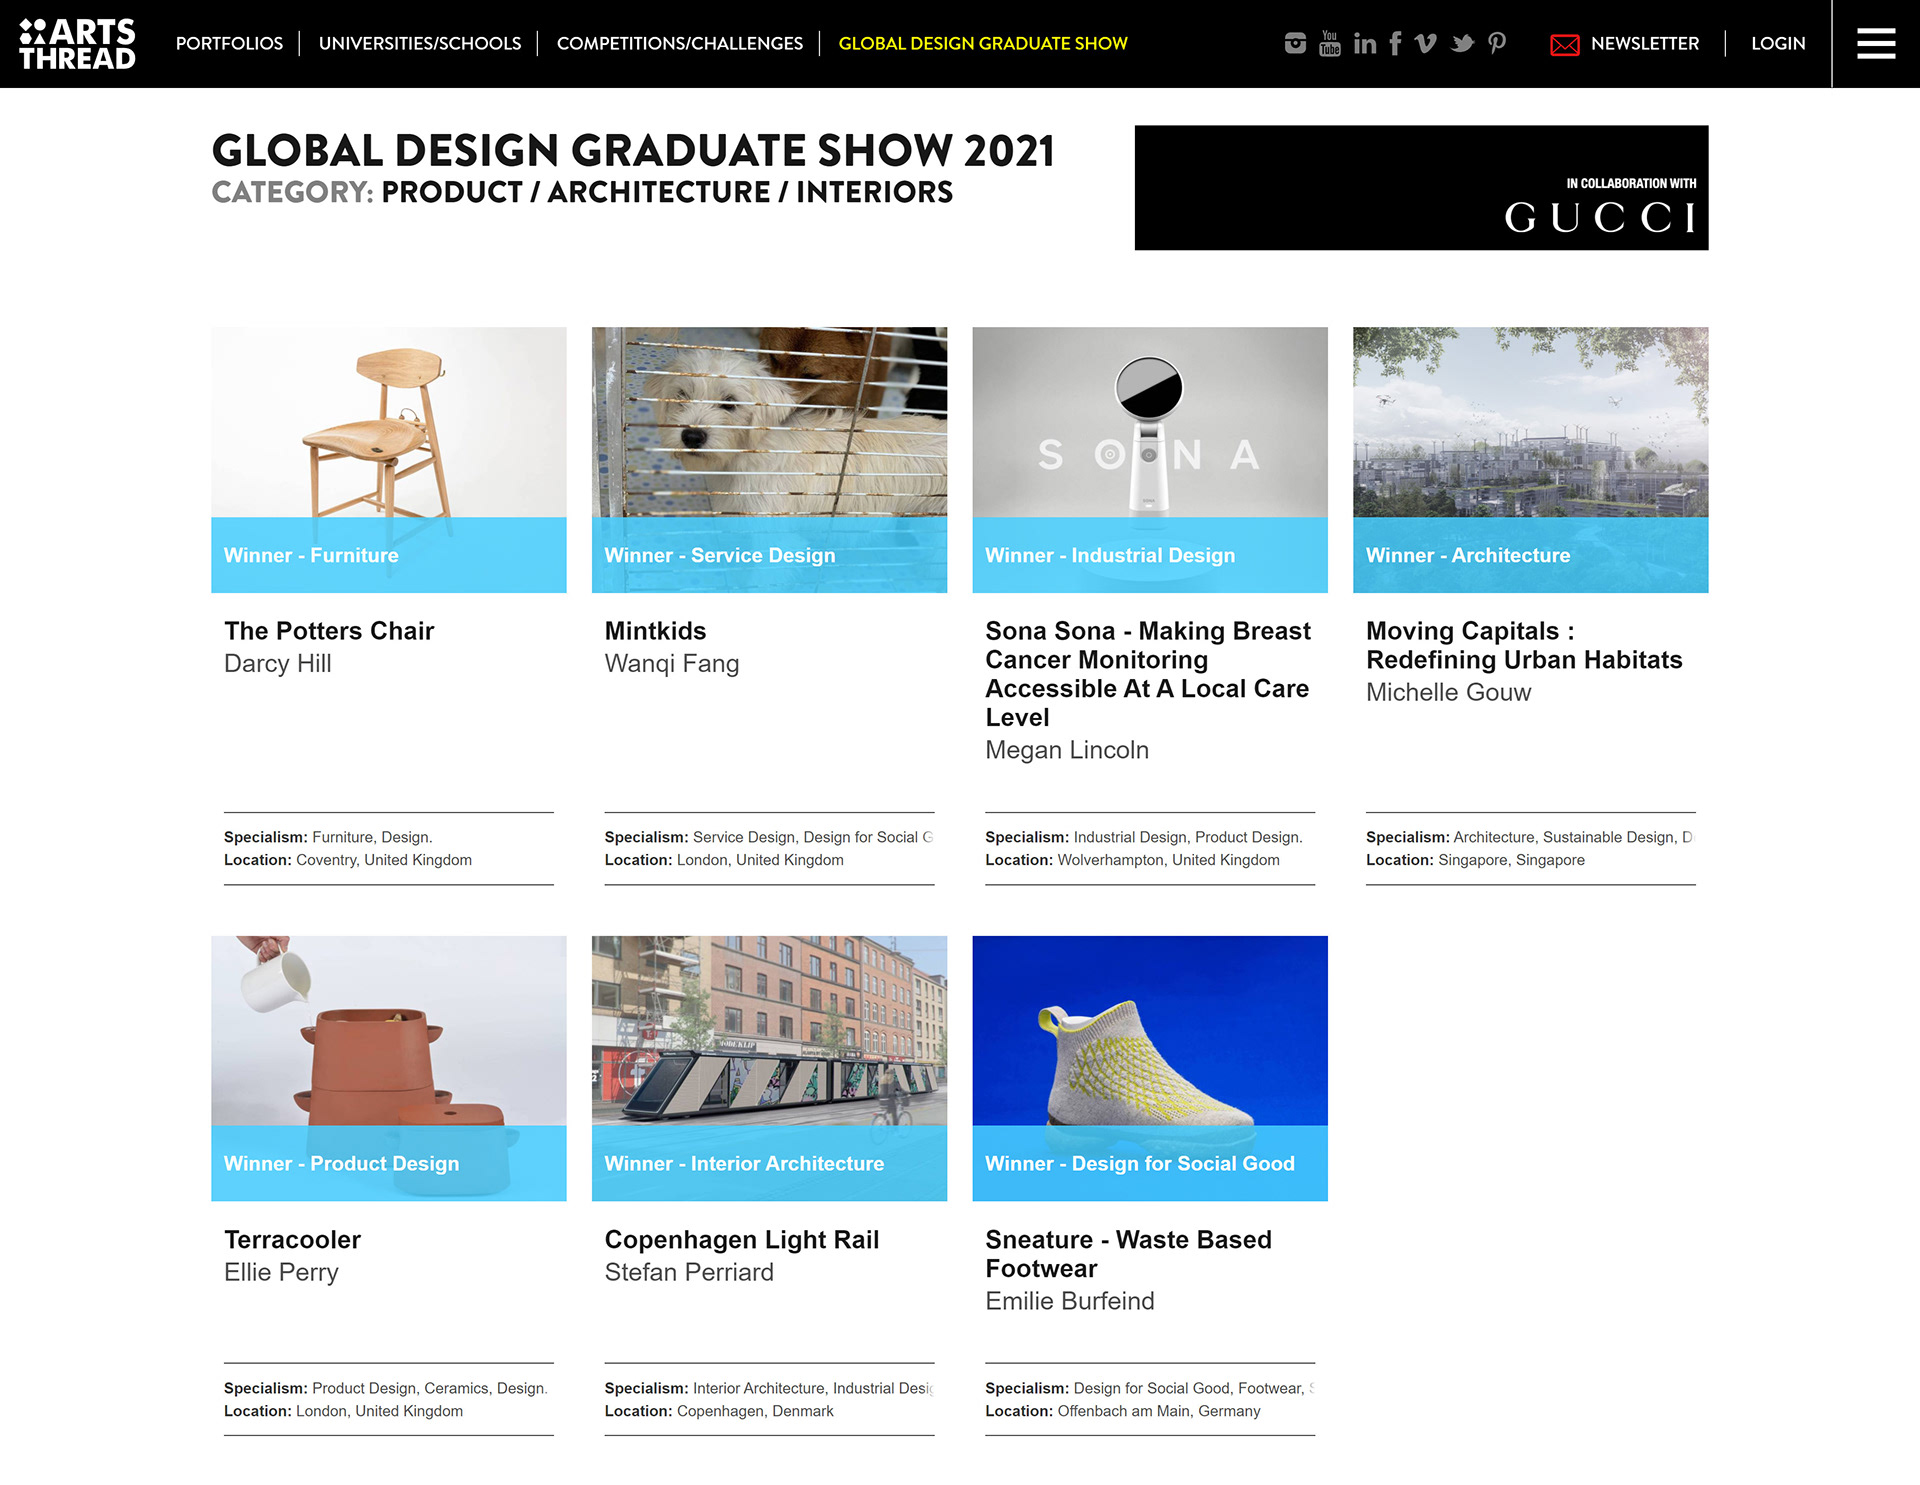This screenshot has width=1920, height=1485.
Task: Click Sneature - Waste Based Footwear title
Action: click(x=1128, y=1254)
